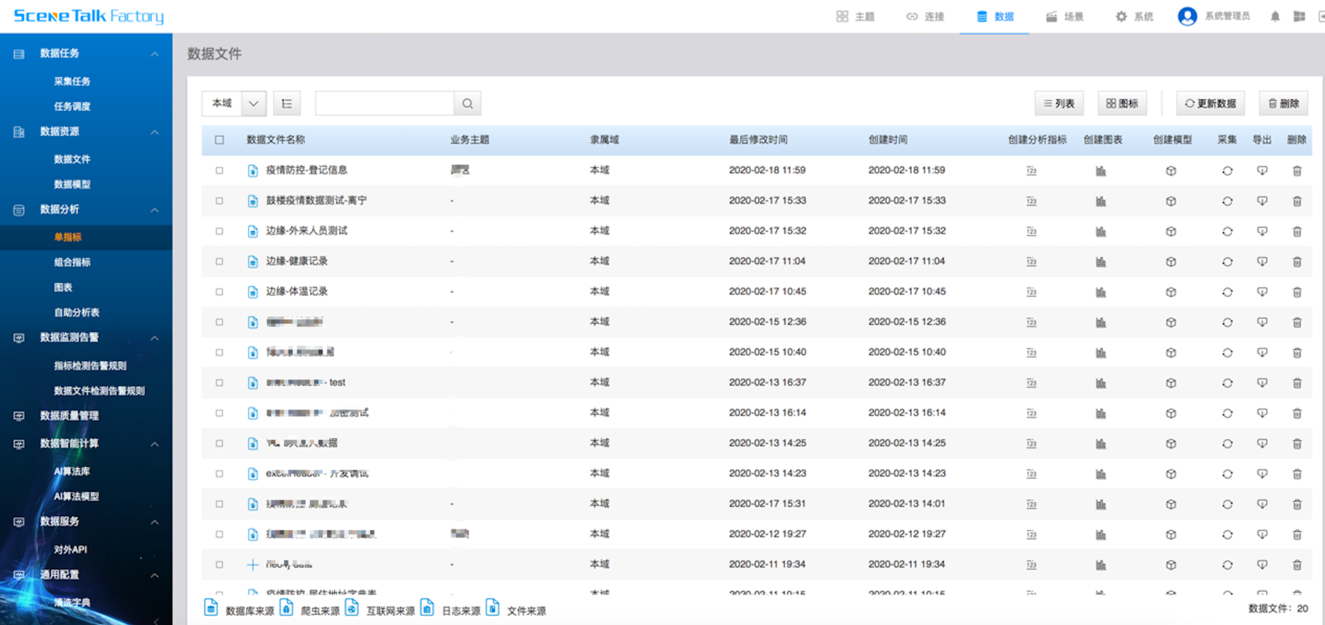The width and height of the screenshot is (1325, 625).
Task: Select 采集任务 in the sidebar
Action: pyautogui.click(x=72, y=81)
